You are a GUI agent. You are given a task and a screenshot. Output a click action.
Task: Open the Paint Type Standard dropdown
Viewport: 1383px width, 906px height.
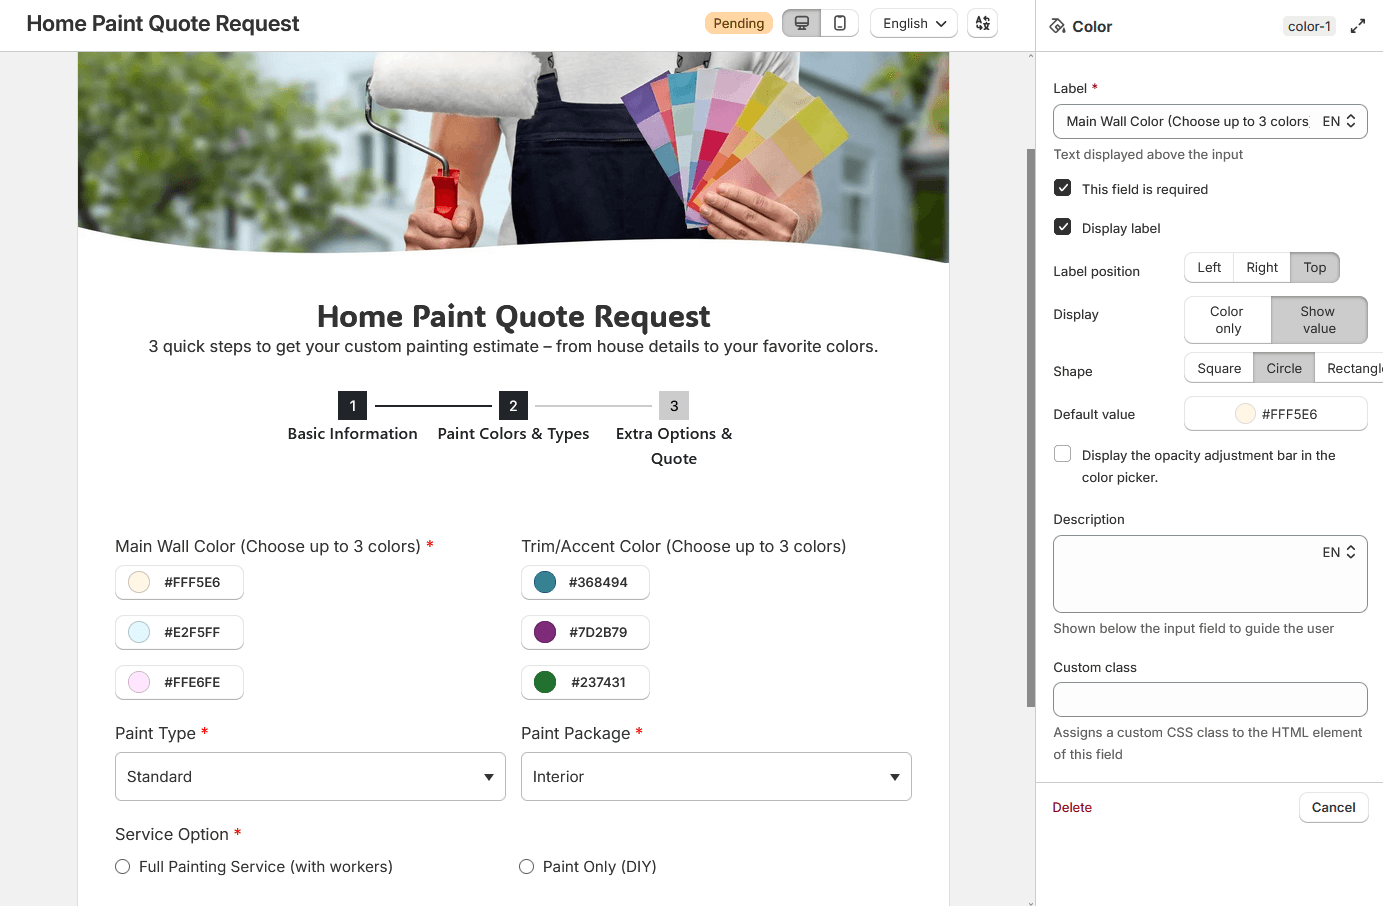(310, 777)
